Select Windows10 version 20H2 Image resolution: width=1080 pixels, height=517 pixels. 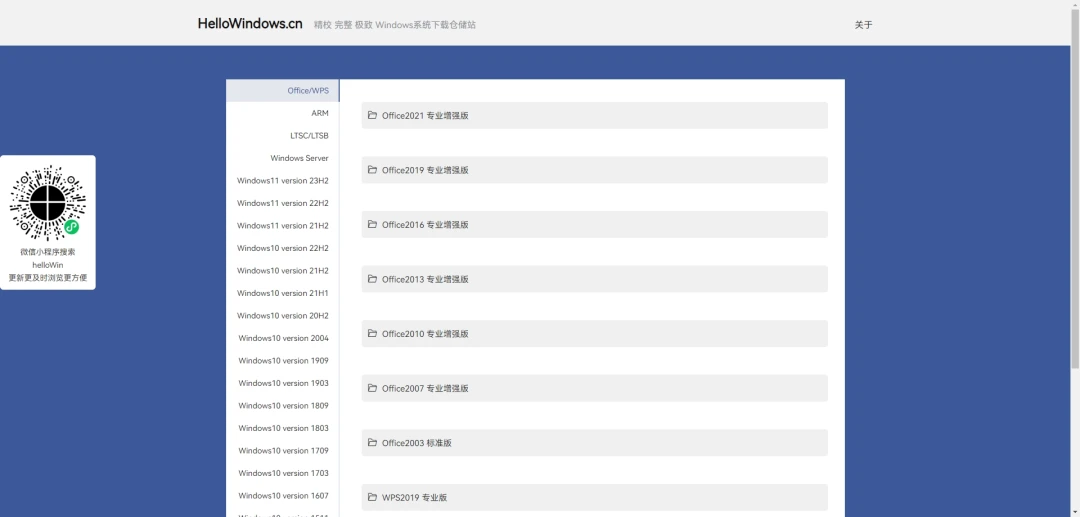(x=282, y=315)
